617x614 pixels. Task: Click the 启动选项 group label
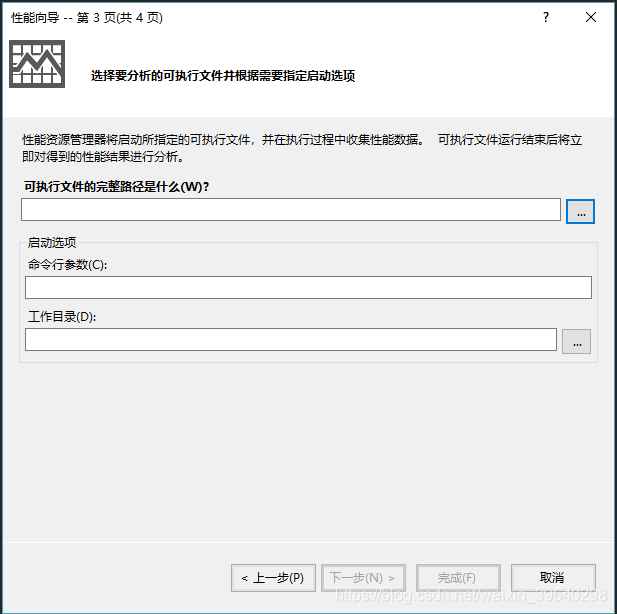(x=52, y=242)
